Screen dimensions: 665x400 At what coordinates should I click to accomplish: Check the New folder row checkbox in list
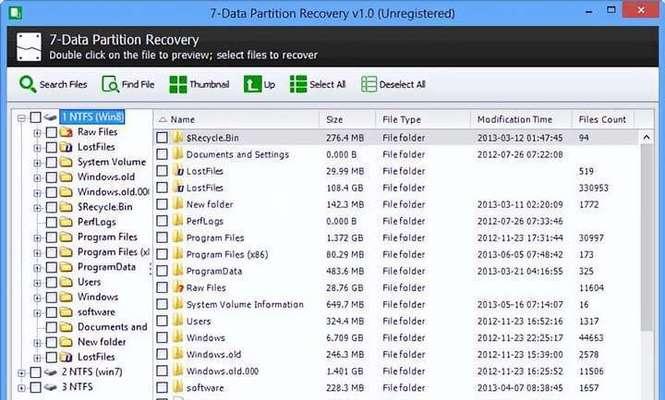click(x=162, y=204)
